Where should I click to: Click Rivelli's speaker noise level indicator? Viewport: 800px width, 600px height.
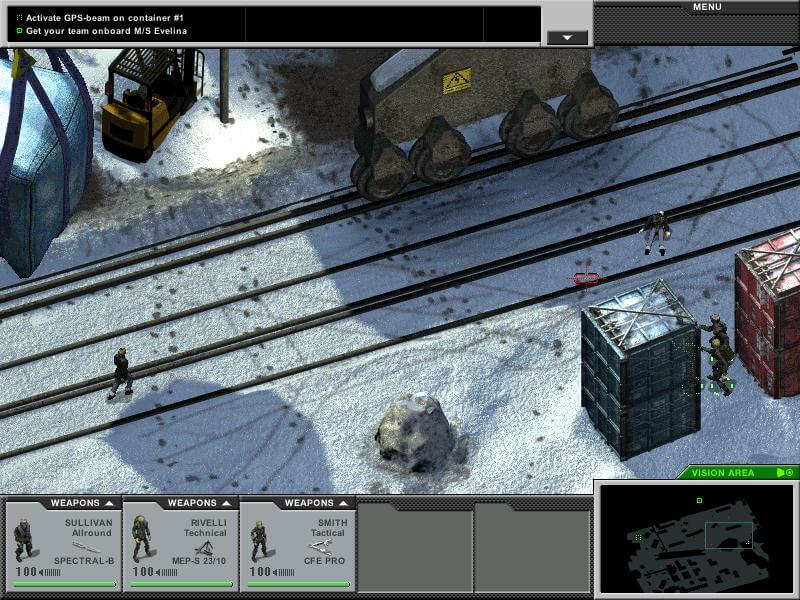pyautogui.click(x=166, y=572)
